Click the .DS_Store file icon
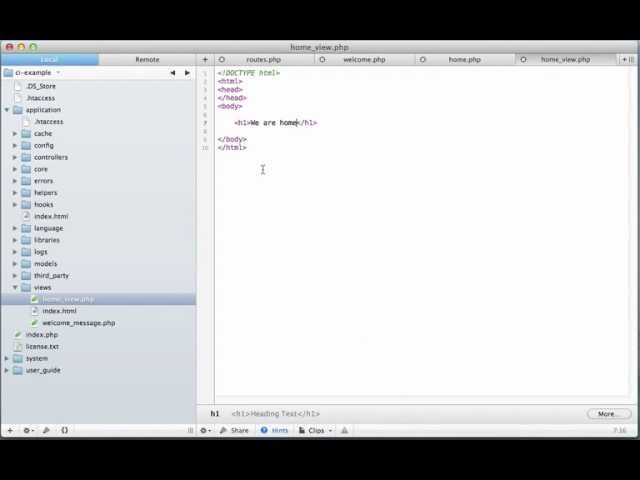 [18, 86]
